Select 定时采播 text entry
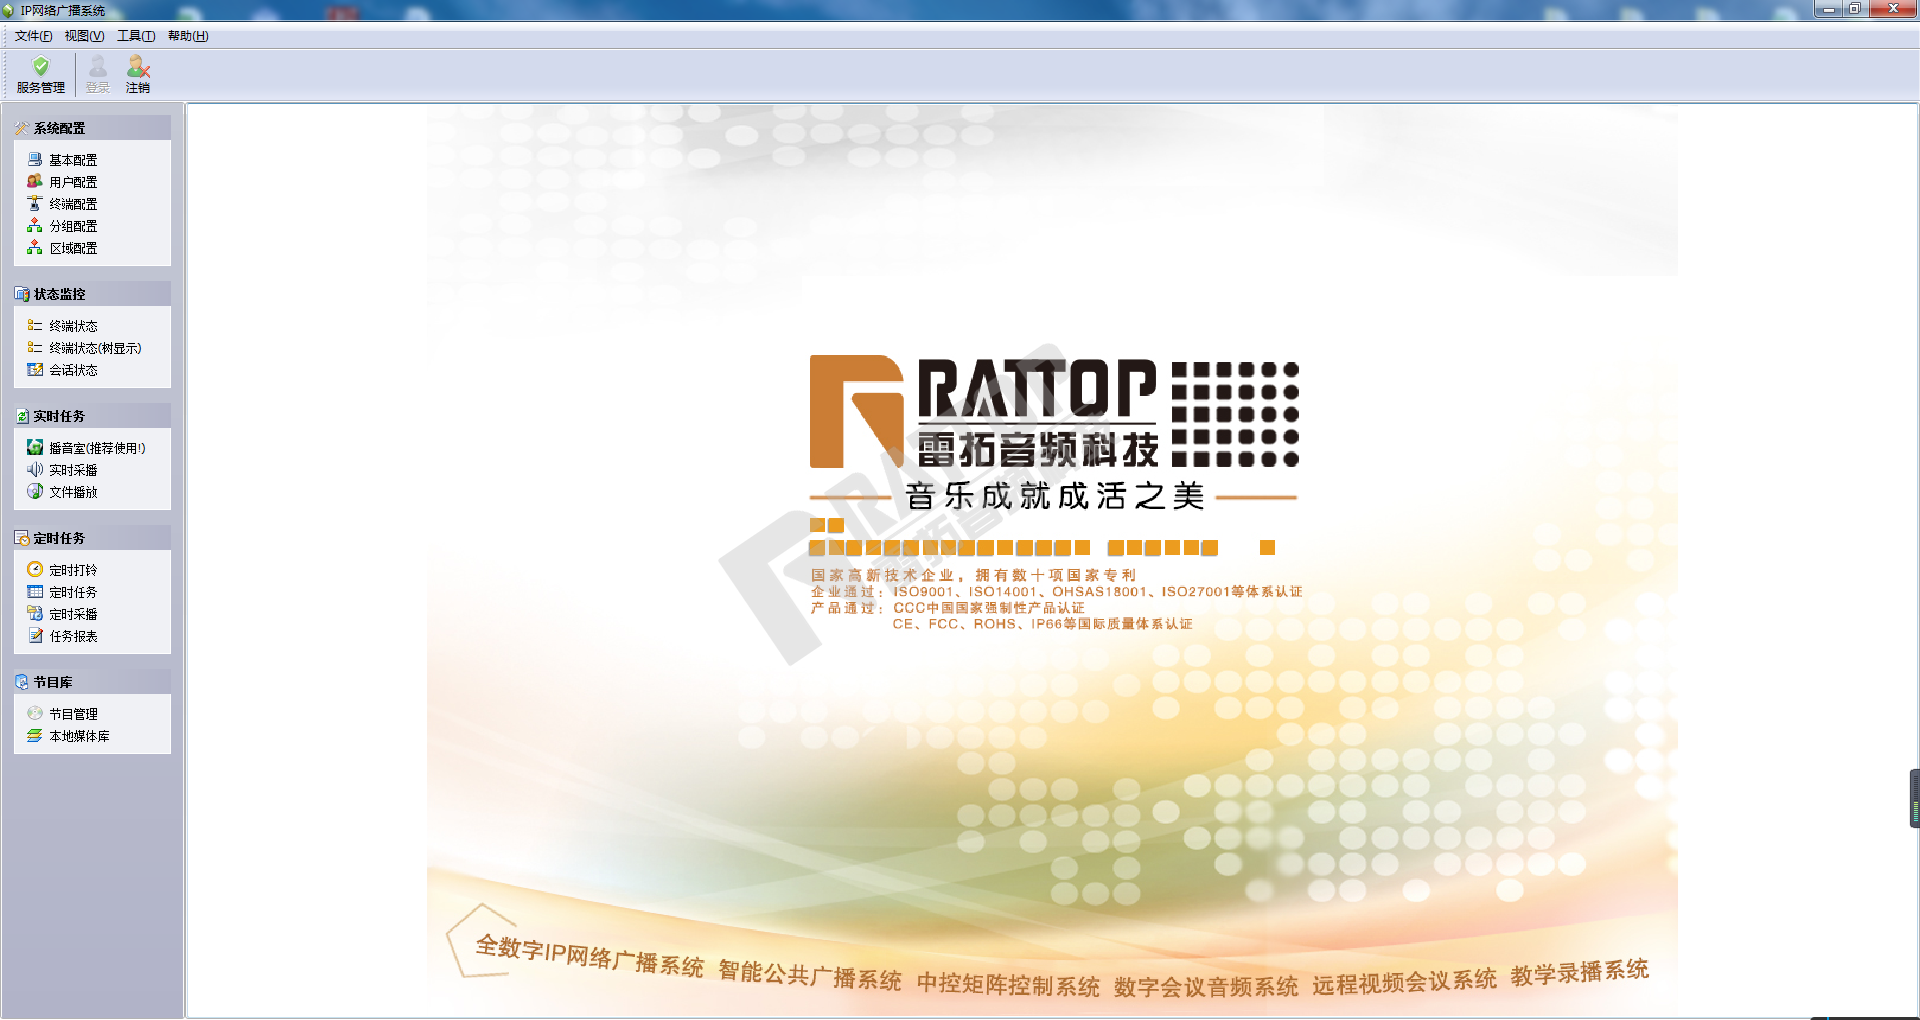 point(73,614)
